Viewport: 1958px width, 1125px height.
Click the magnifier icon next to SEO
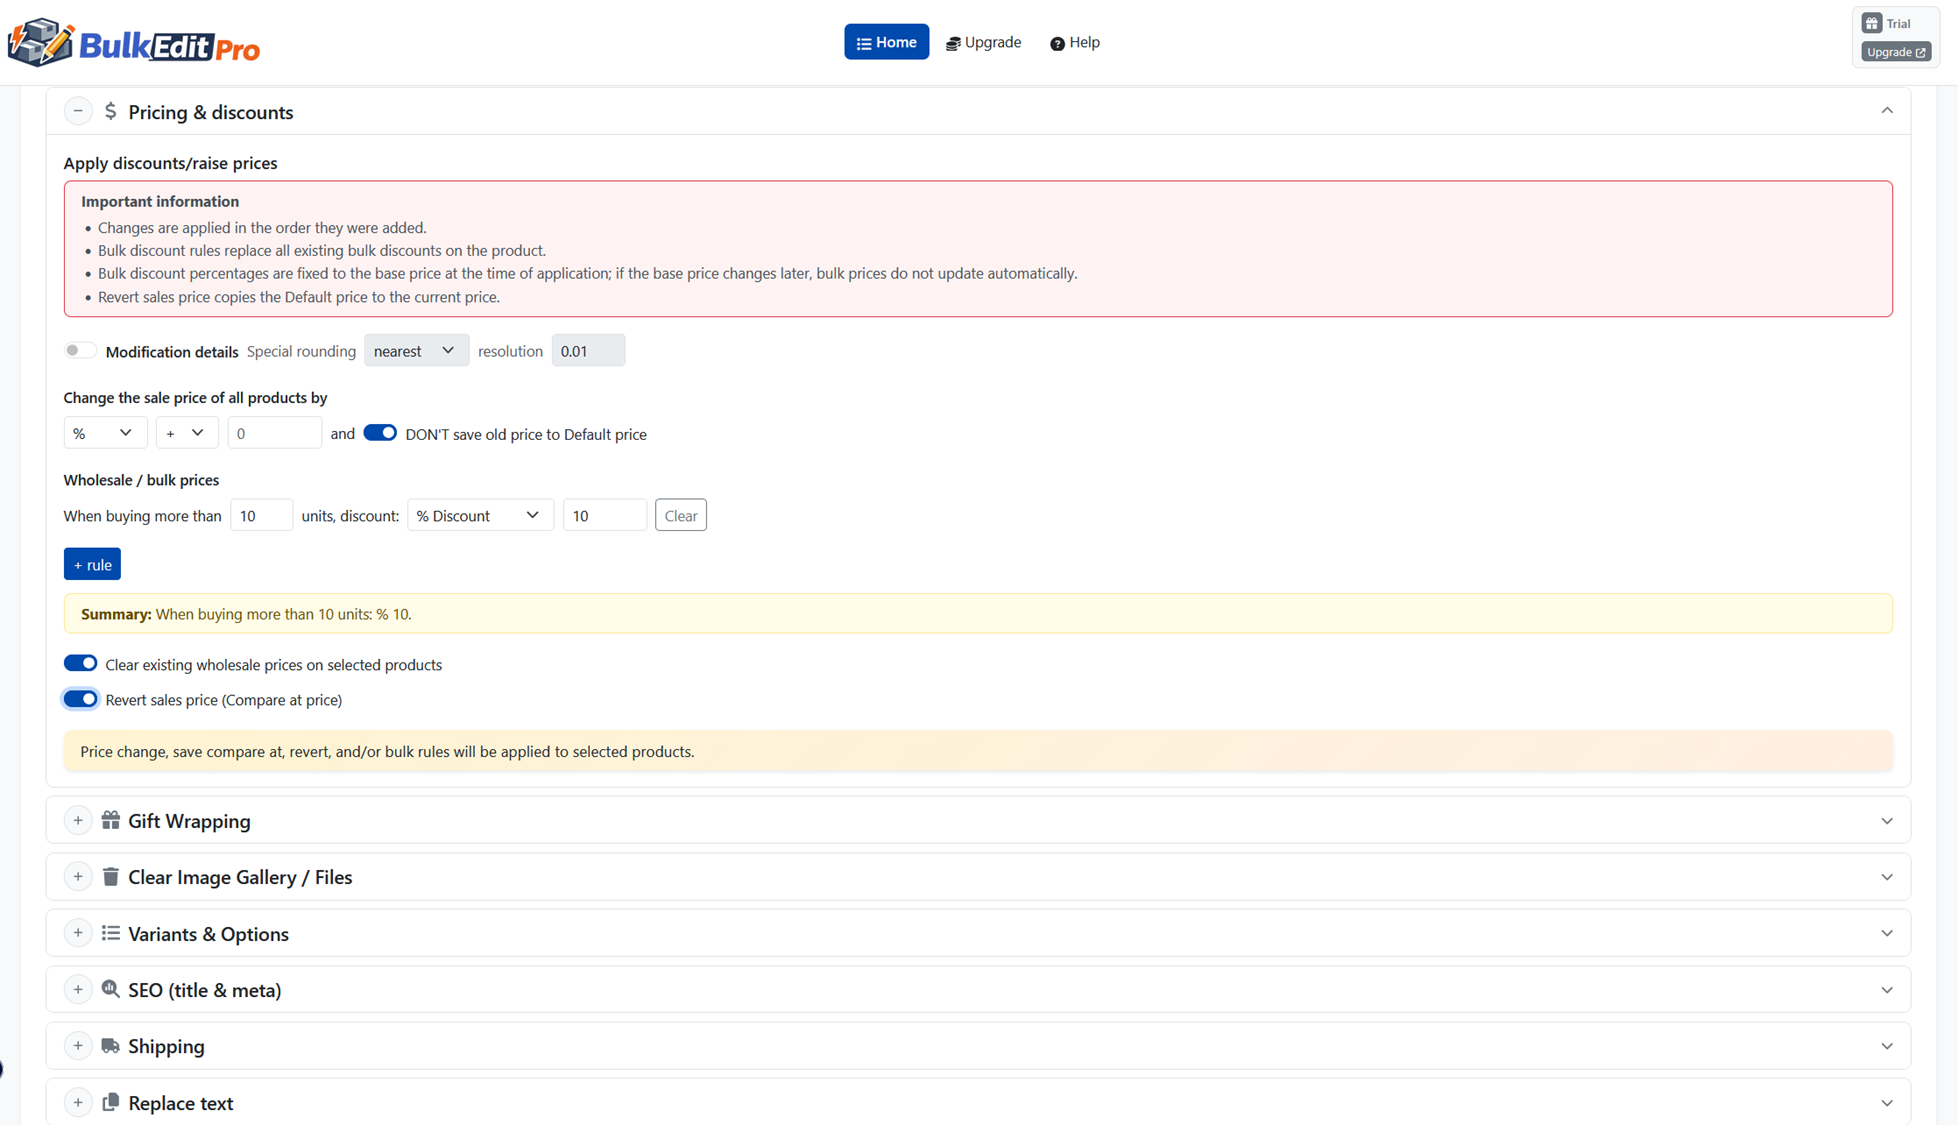pos(111,989)
